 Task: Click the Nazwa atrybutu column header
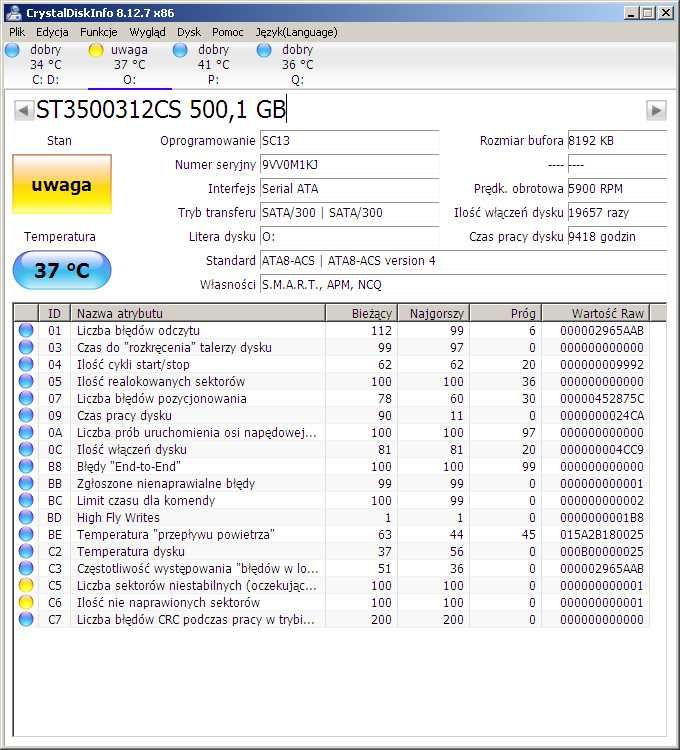tap(198, 313)
